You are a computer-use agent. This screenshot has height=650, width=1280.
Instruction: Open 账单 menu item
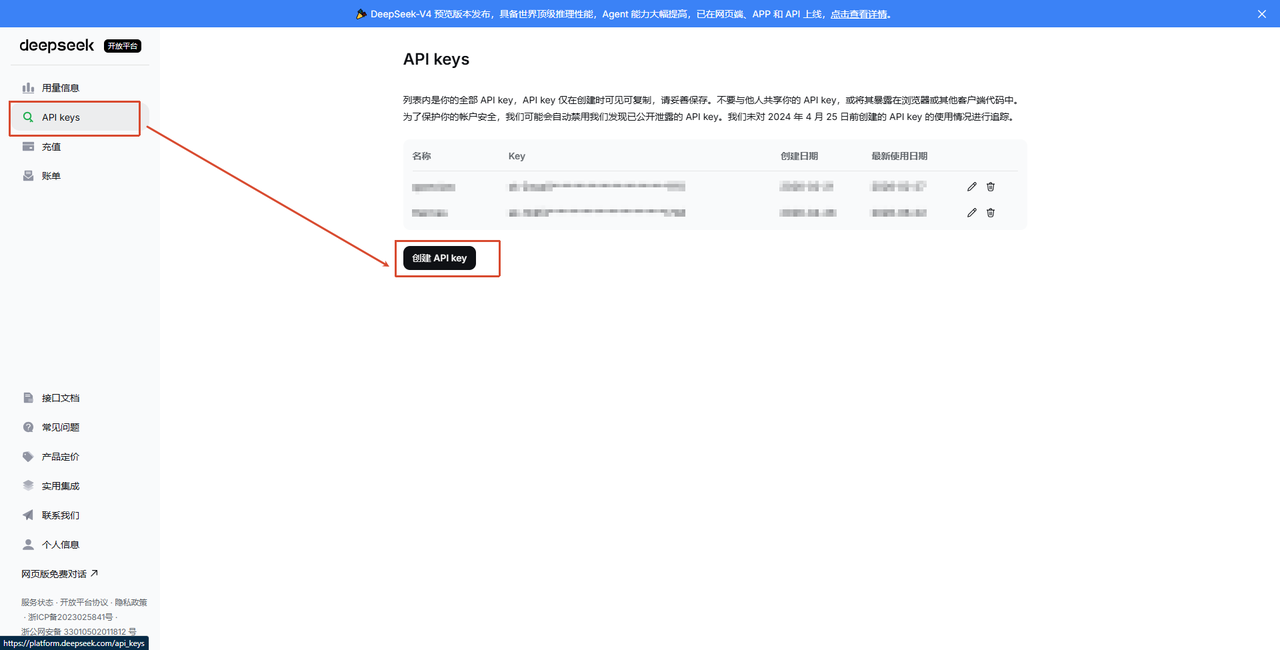(79, 176)
